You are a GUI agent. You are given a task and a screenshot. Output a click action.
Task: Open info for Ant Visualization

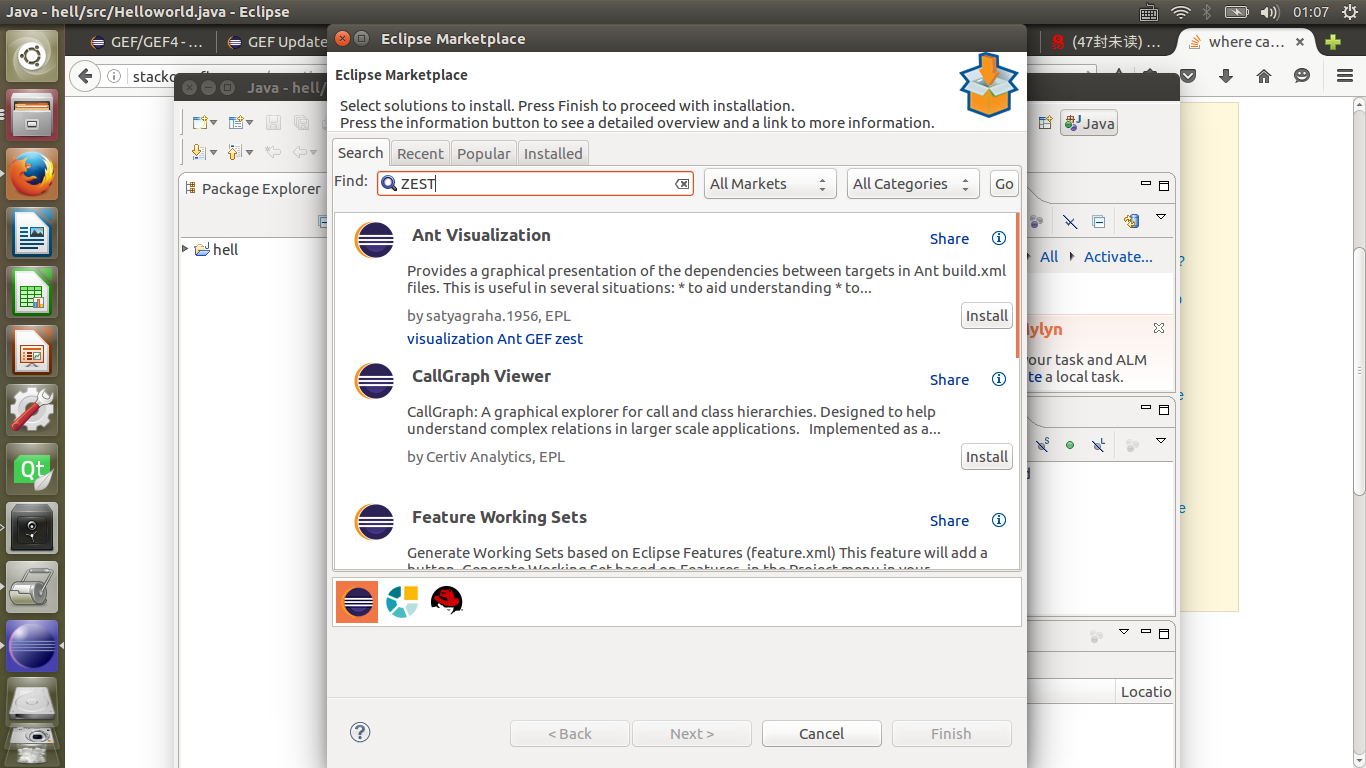[998, 238]
